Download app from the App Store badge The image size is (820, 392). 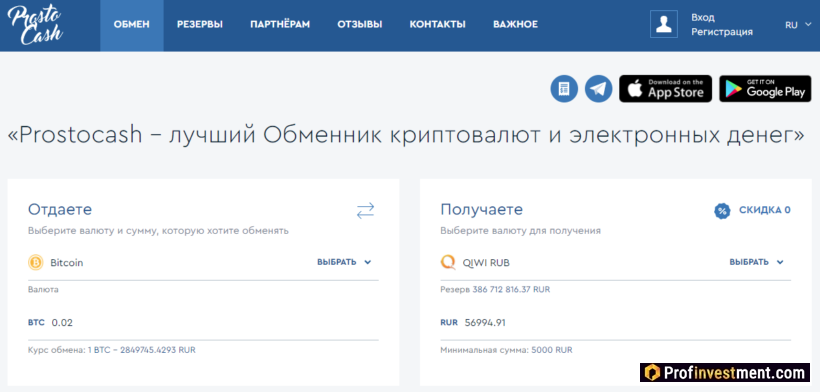click(665, 89)
